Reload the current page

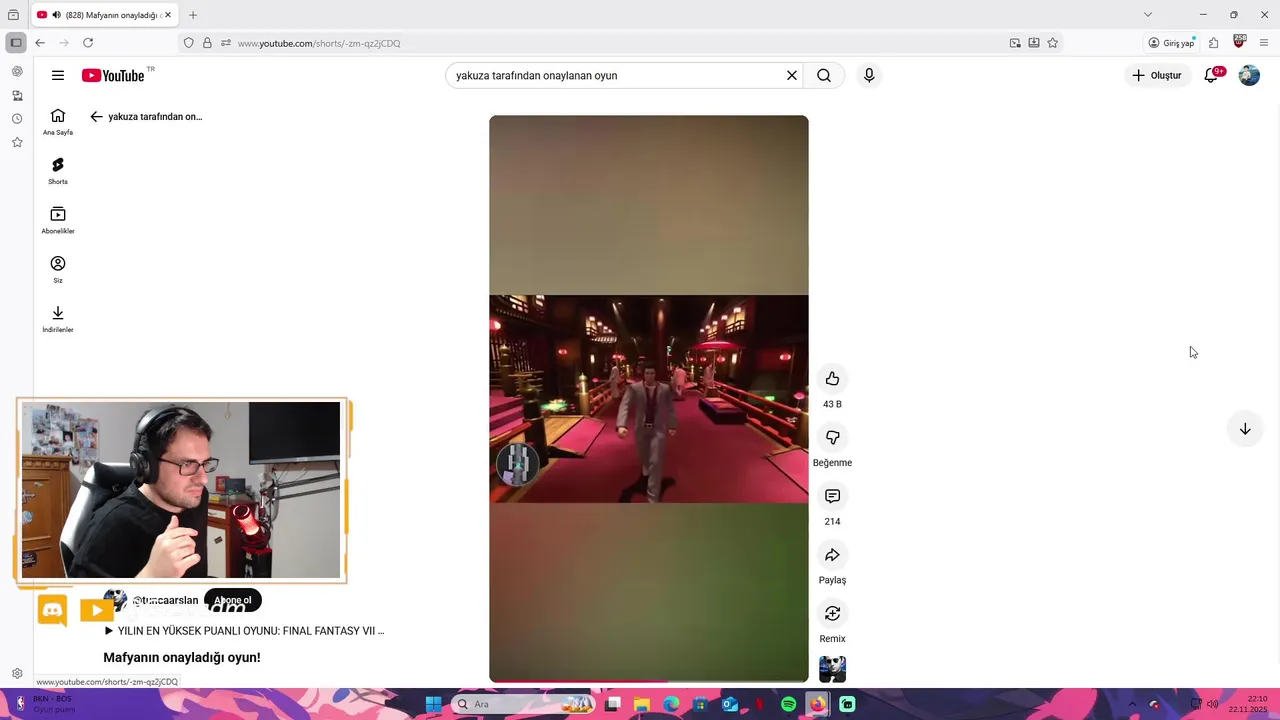point(88,43)
